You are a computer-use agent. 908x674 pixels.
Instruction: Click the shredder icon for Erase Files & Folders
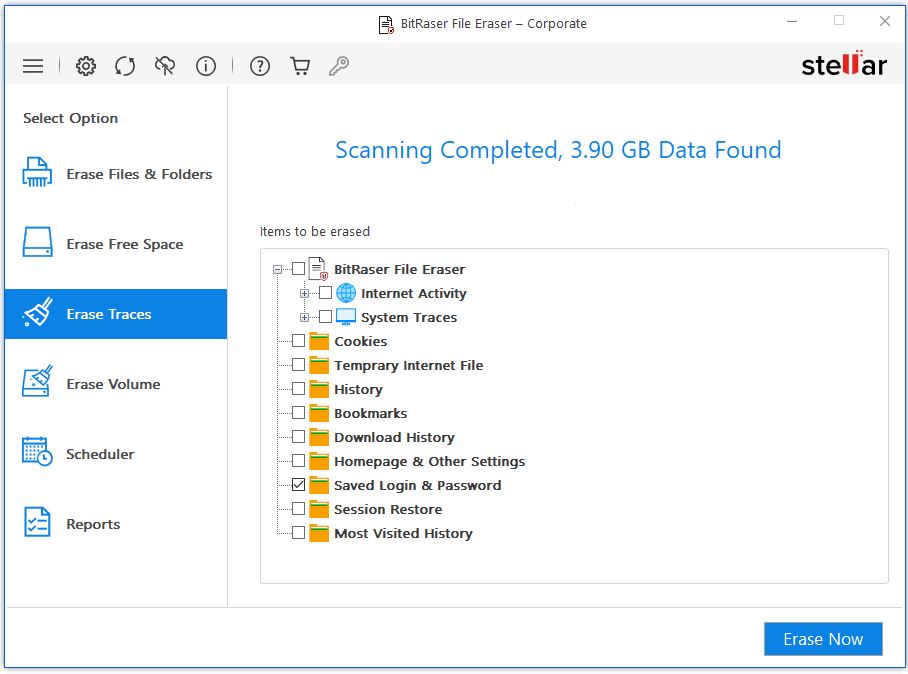37,172
